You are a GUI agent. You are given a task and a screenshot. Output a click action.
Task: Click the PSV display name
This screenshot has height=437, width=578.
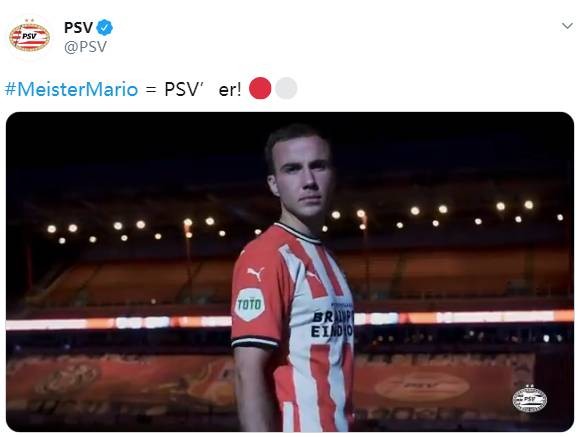[79, 28]
